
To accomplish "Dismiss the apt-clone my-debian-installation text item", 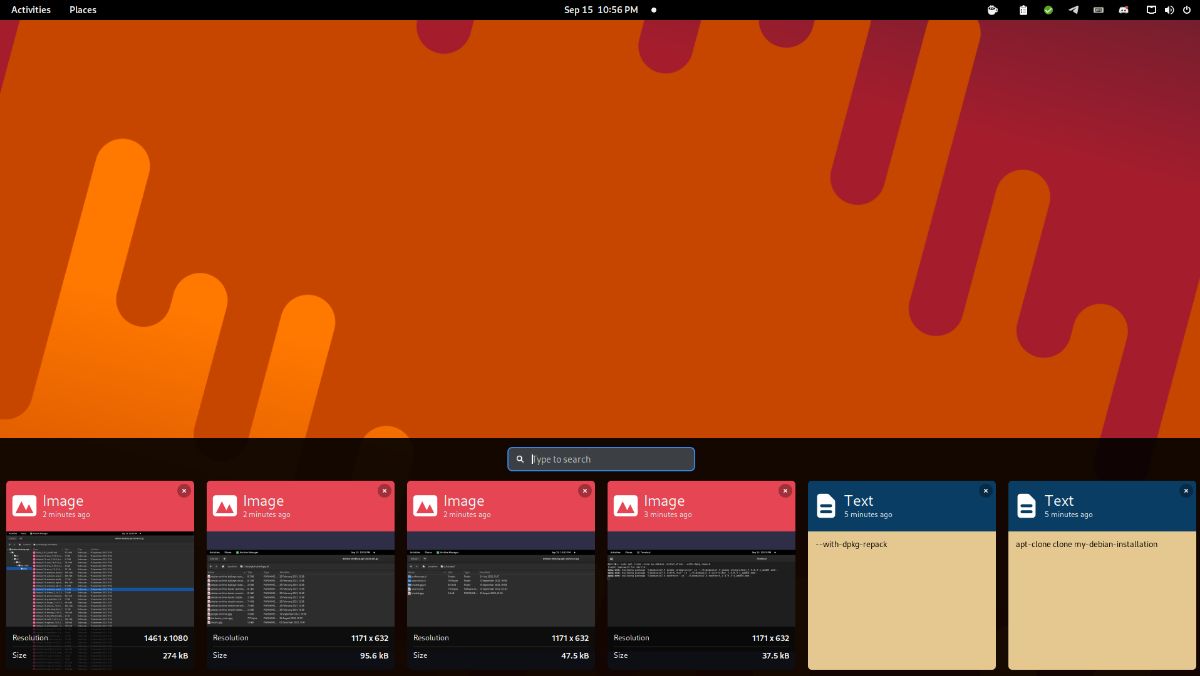I will click(1185, 491).
